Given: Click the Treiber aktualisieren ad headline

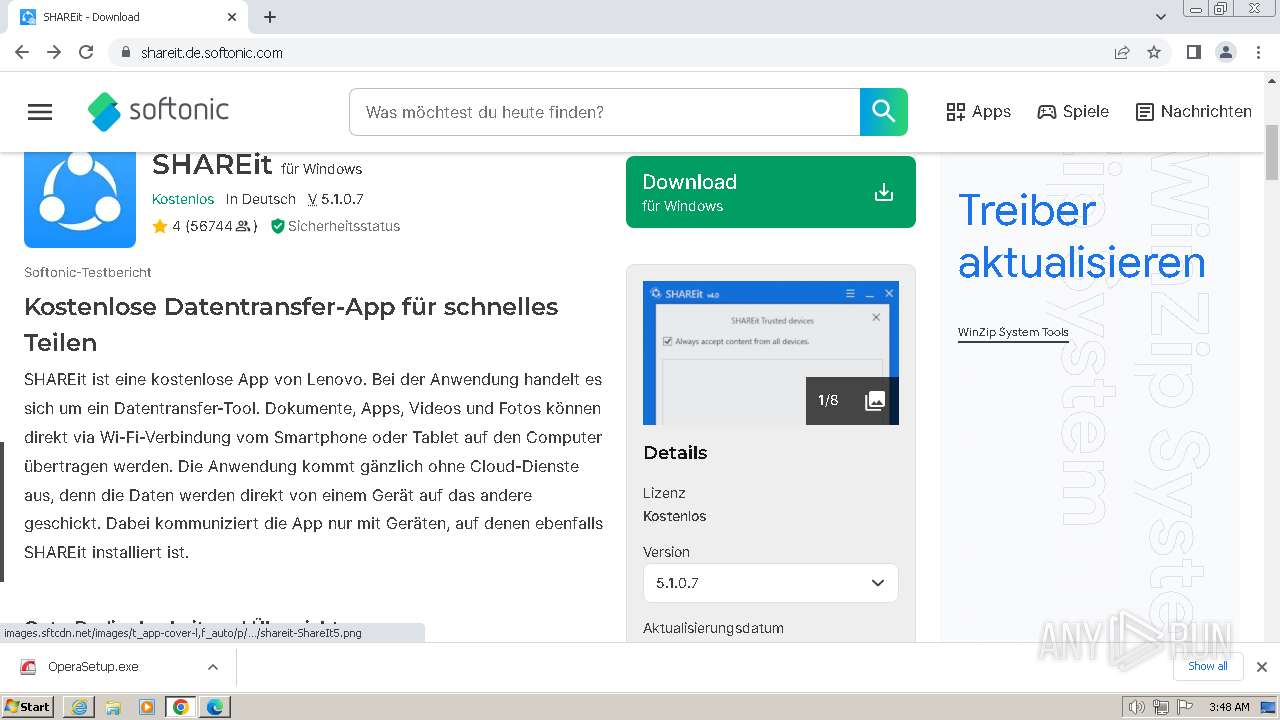Looking at the screenshot, I should coord(1082,237).
